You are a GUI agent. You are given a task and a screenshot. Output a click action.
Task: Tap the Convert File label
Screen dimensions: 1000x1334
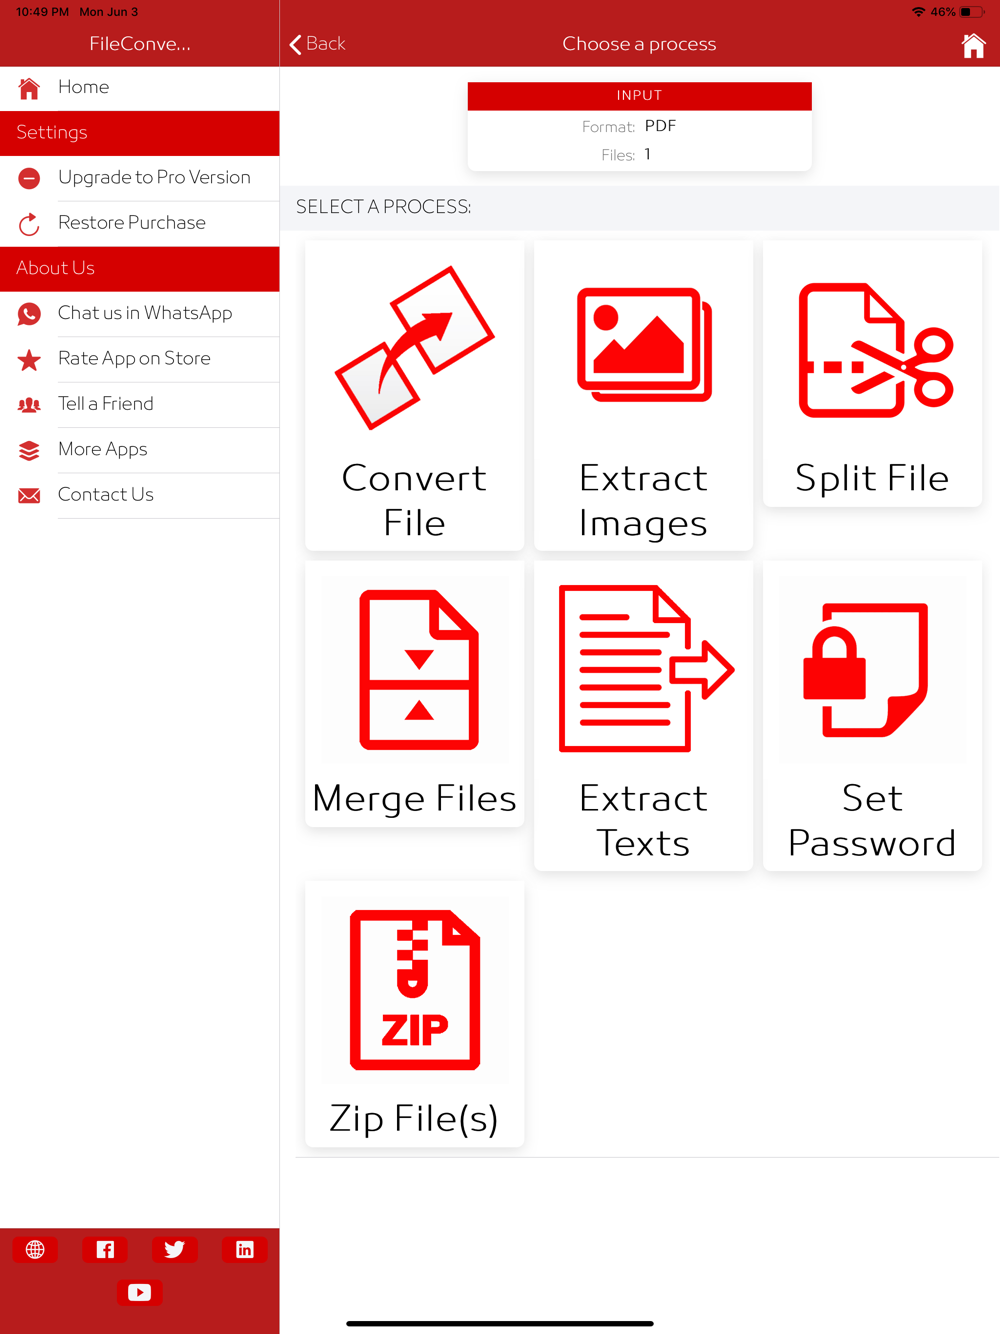pyautogui.click(x=414, y=500)
